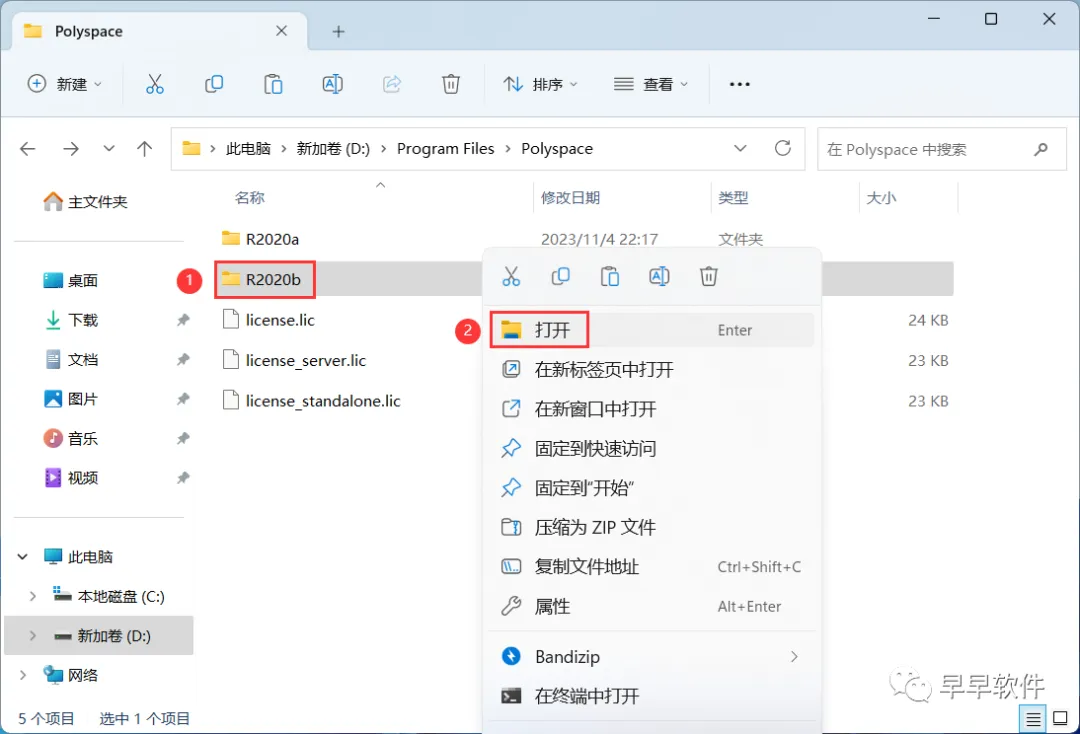This screenshot has height=734, width=1080.
Task: Expand the Bandizip submenu arrow
Action: (x=794, y=657)
